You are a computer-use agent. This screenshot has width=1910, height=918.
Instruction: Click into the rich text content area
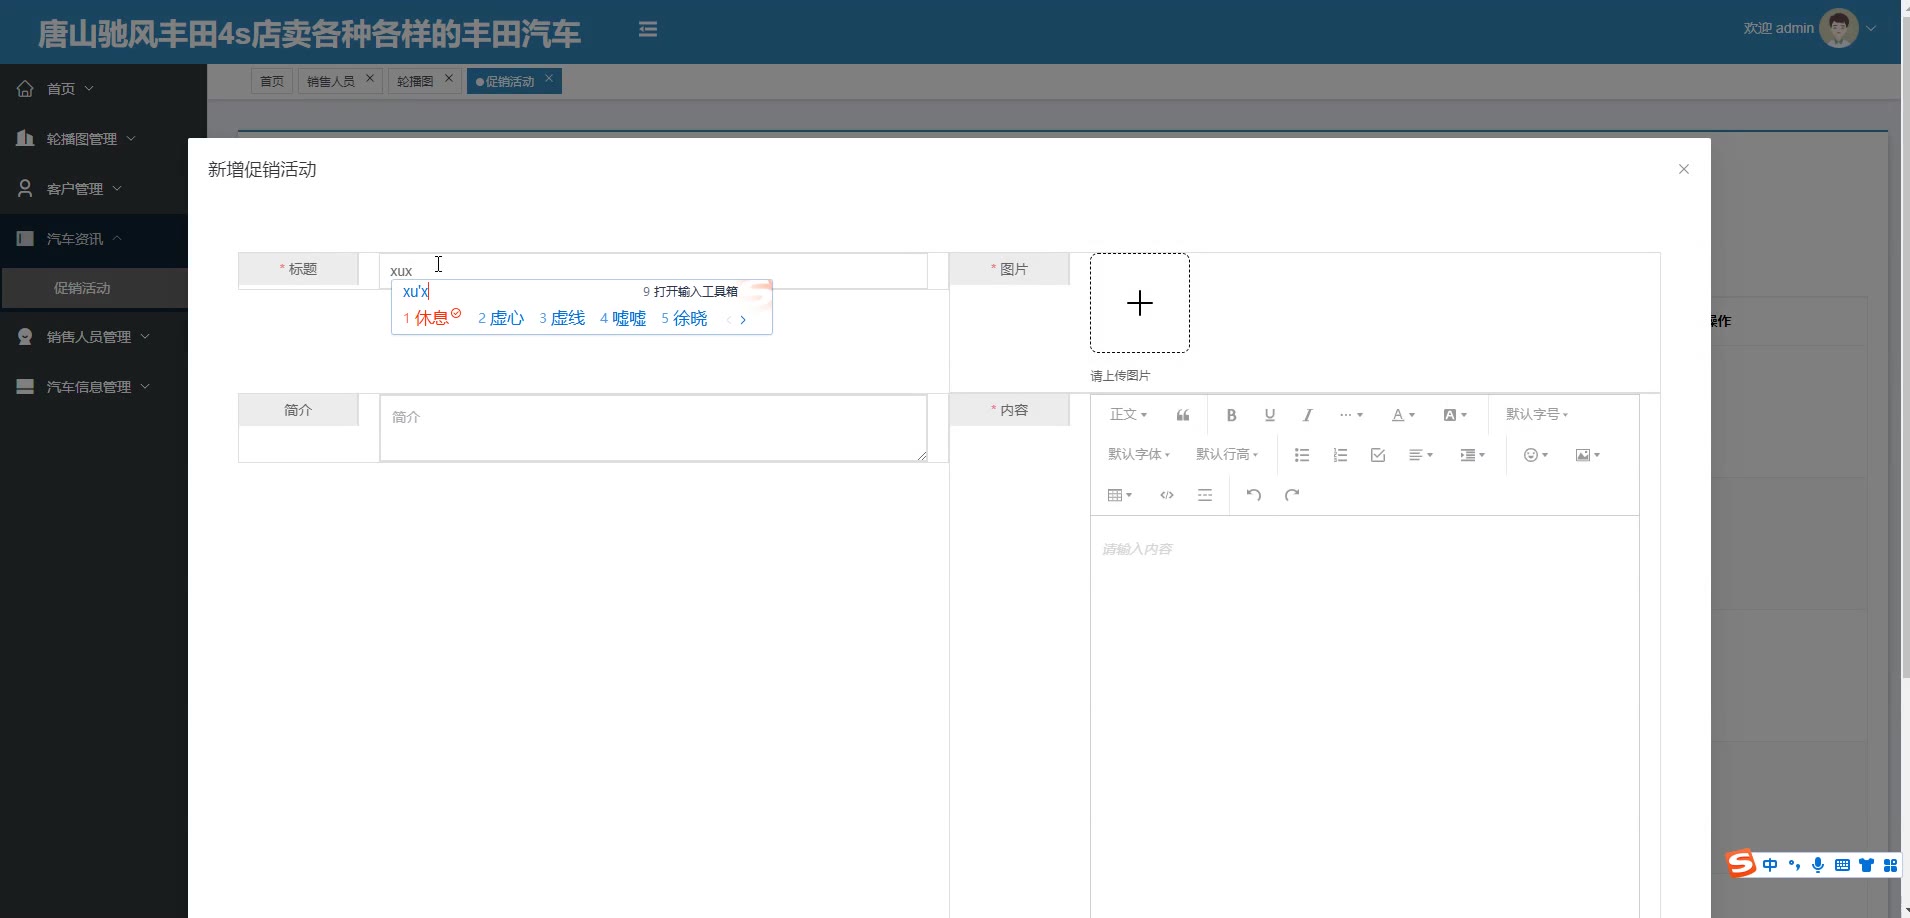click(1364, 716)
